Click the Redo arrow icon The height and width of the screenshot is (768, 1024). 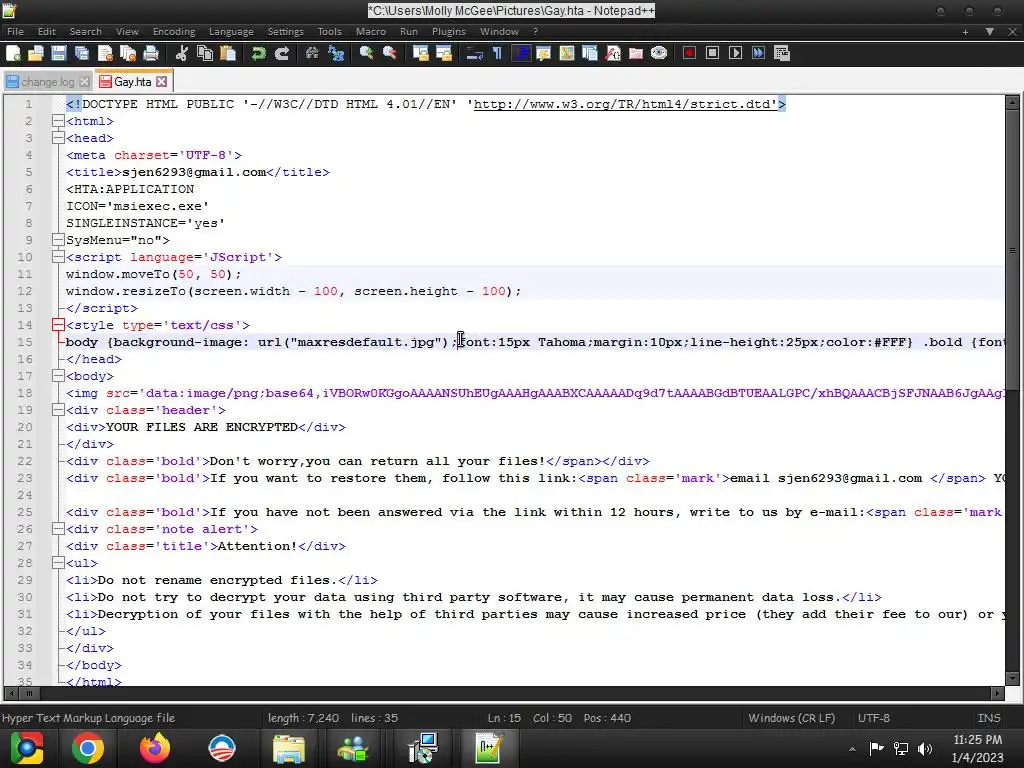click(282, 54)
